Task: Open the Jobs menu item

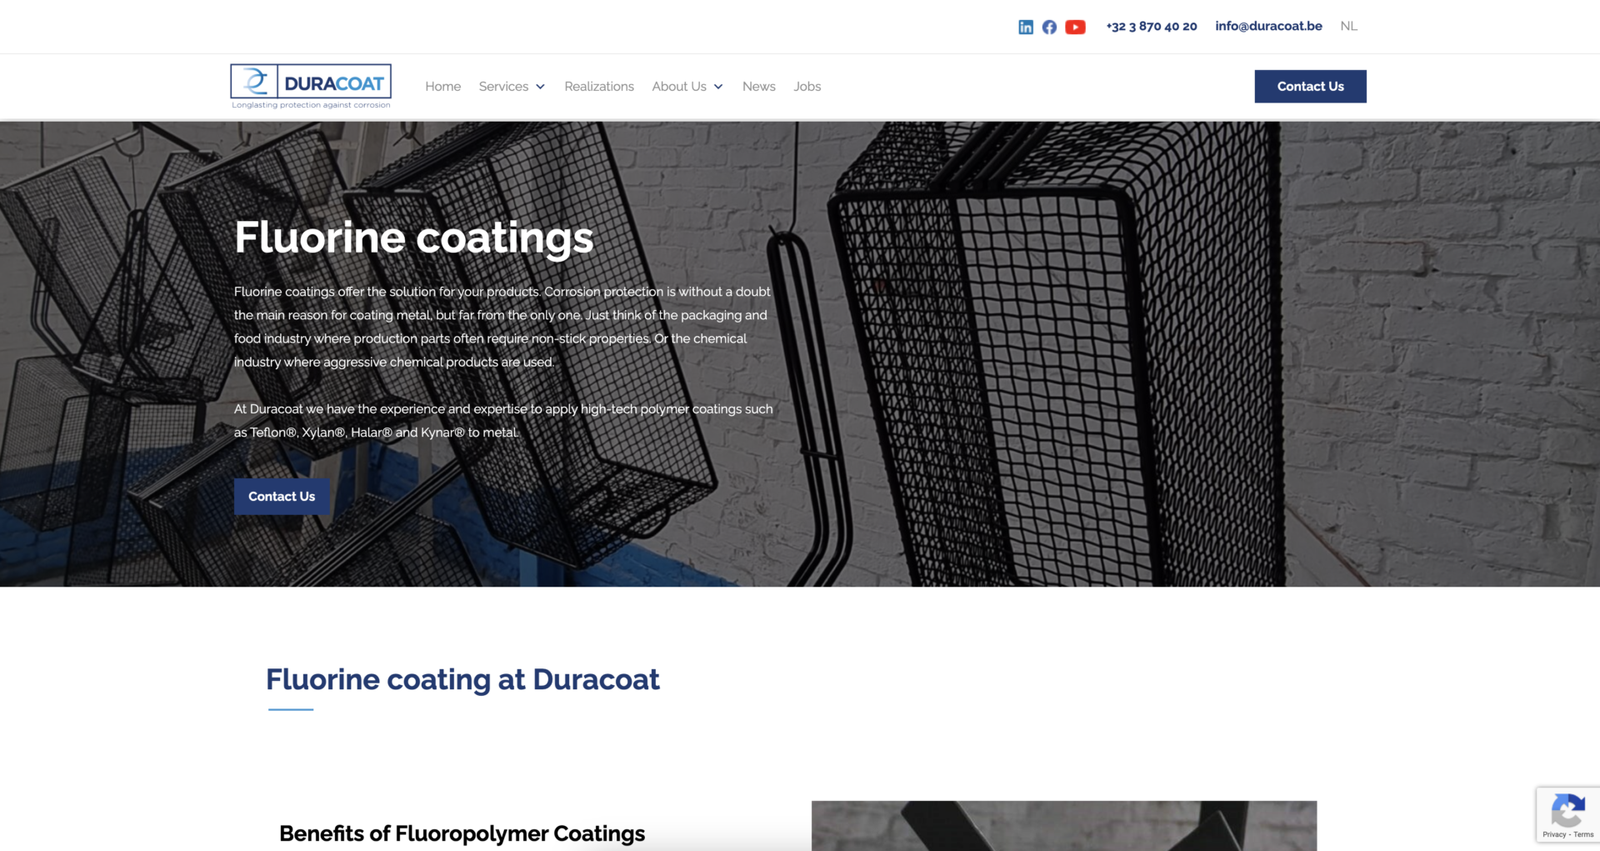Action: click(x=807, y=87)
